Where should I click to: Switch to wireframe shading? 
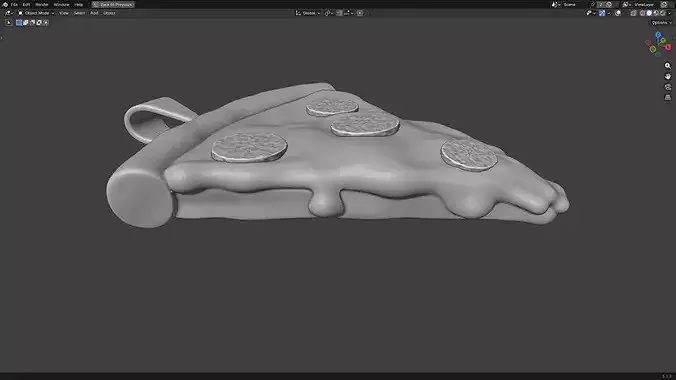click(x=642, y=13)
